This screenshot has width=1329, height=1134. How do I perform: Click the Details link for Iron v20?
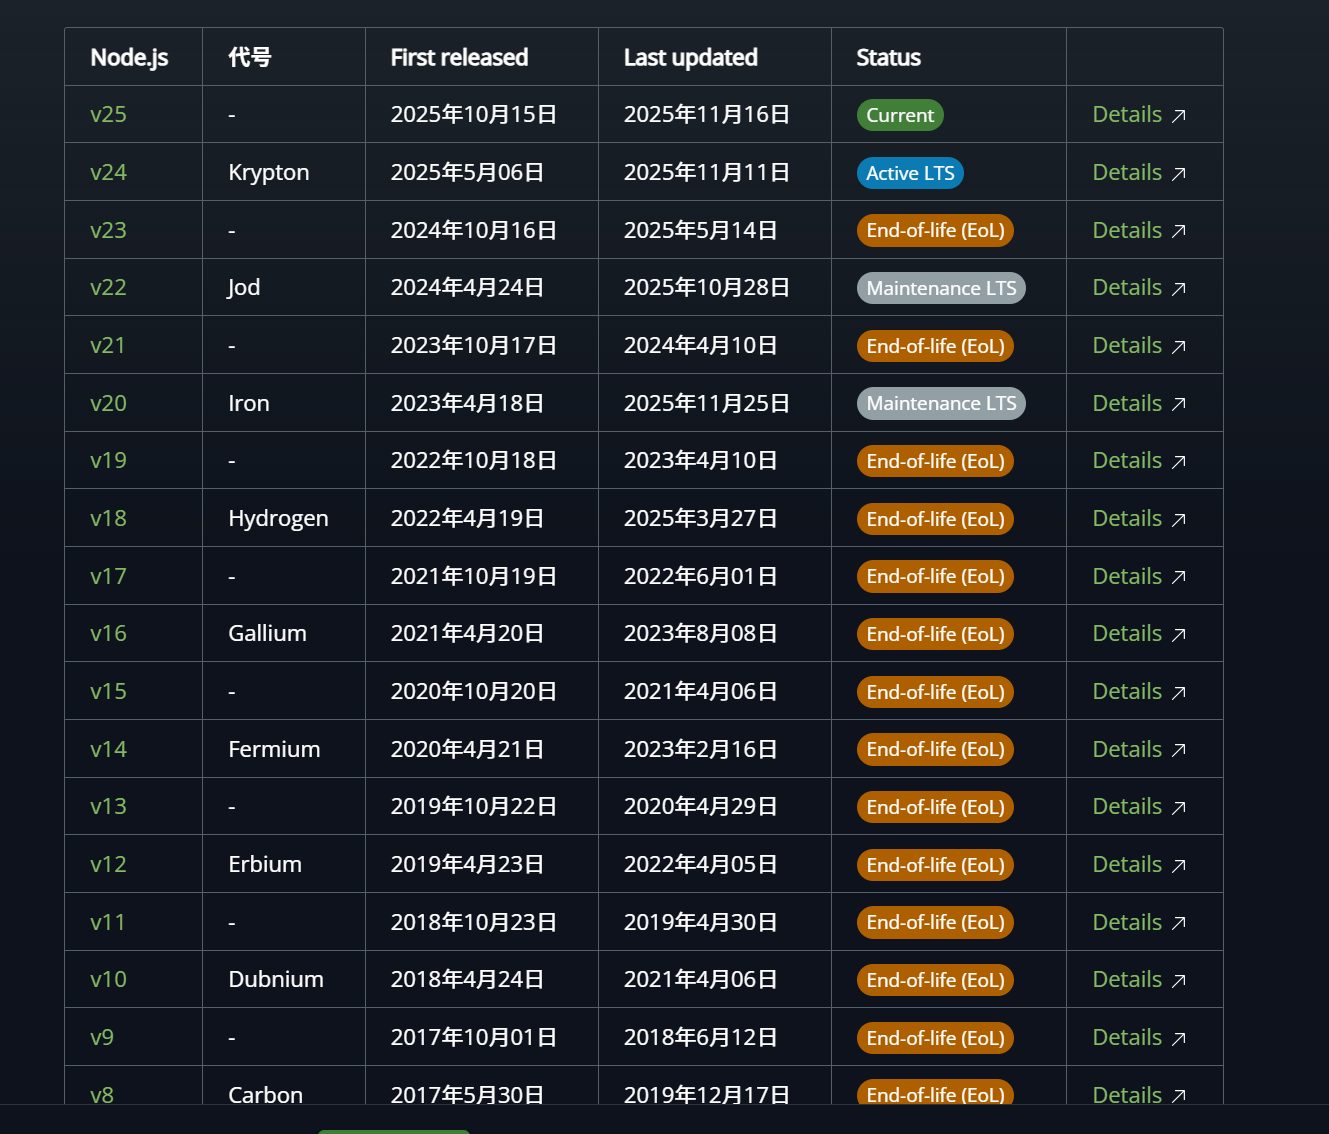tap(1139, 403)
